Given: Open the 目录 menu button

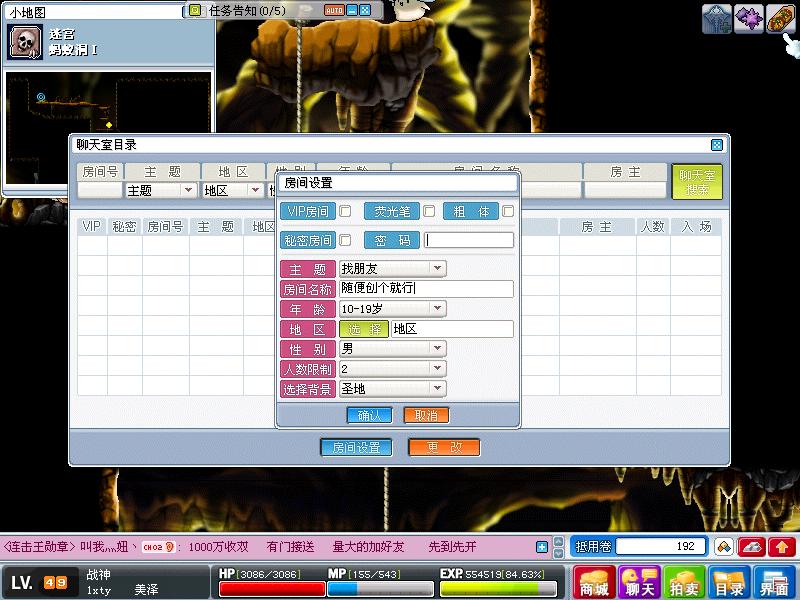Looking at the screenshot, I should pyautogui.click(x=729, y=582).
